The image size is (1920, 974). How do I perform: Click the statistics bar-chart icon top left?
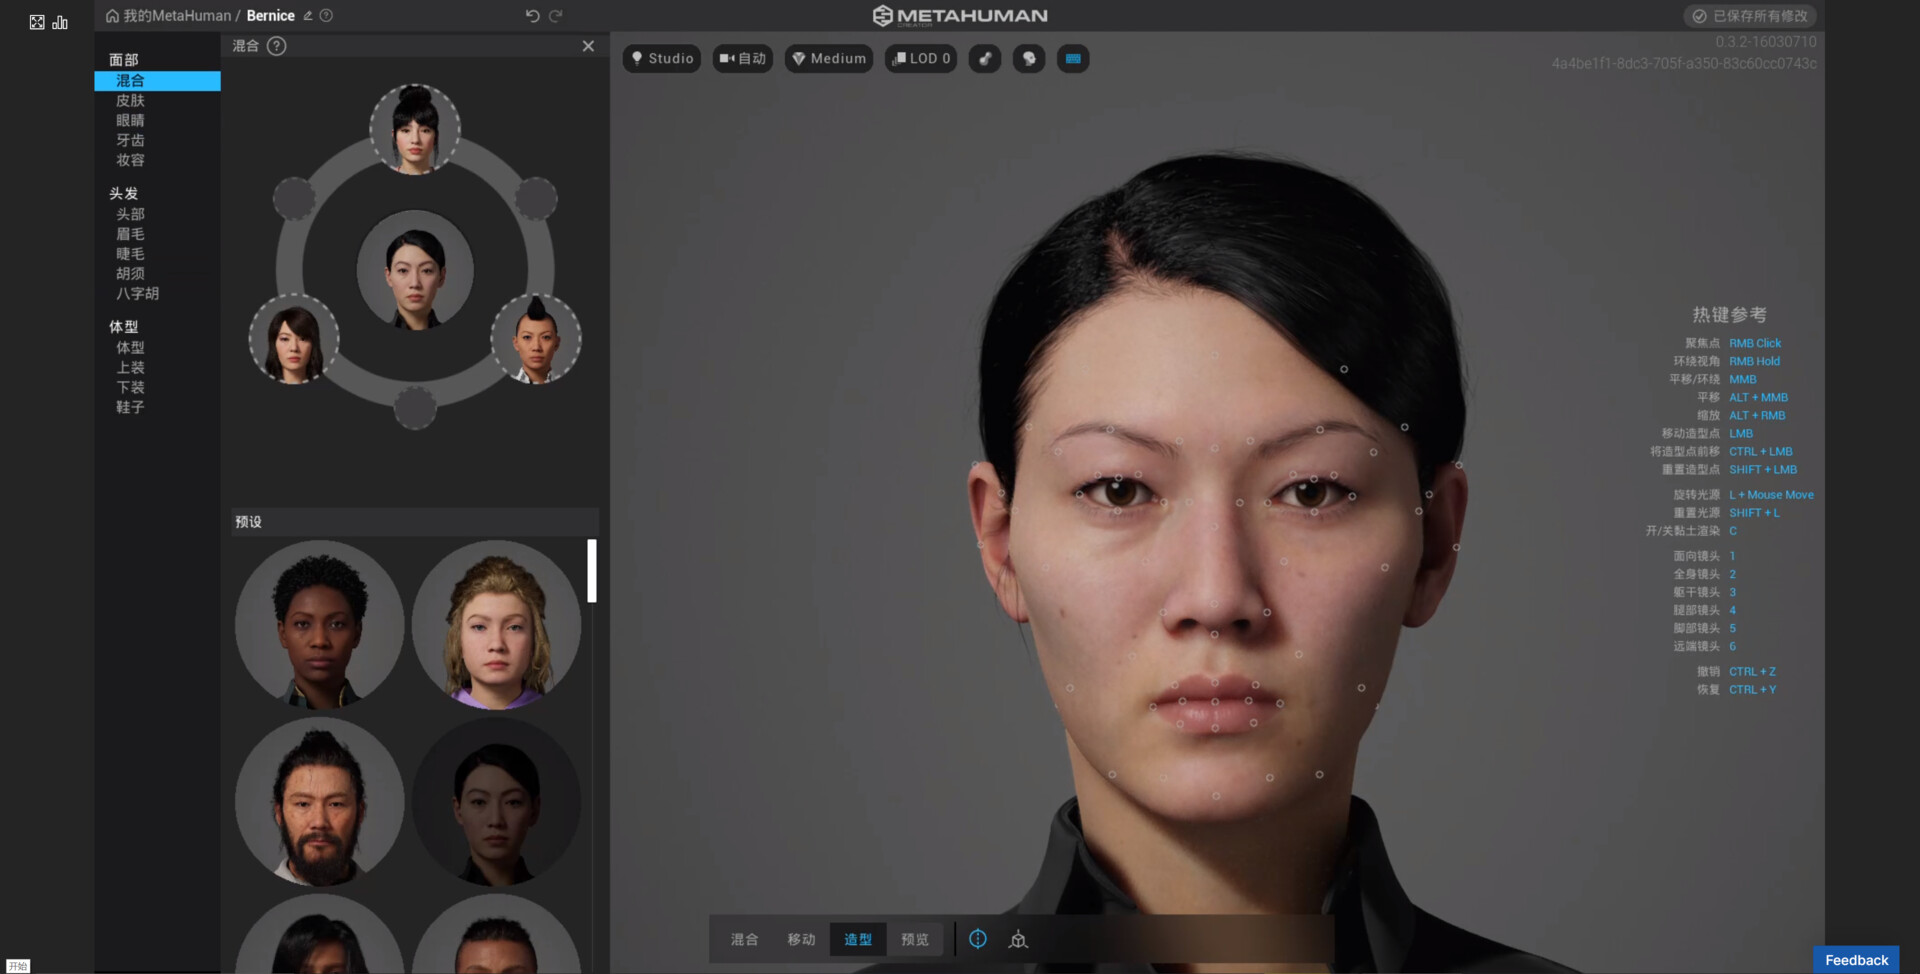61,21
